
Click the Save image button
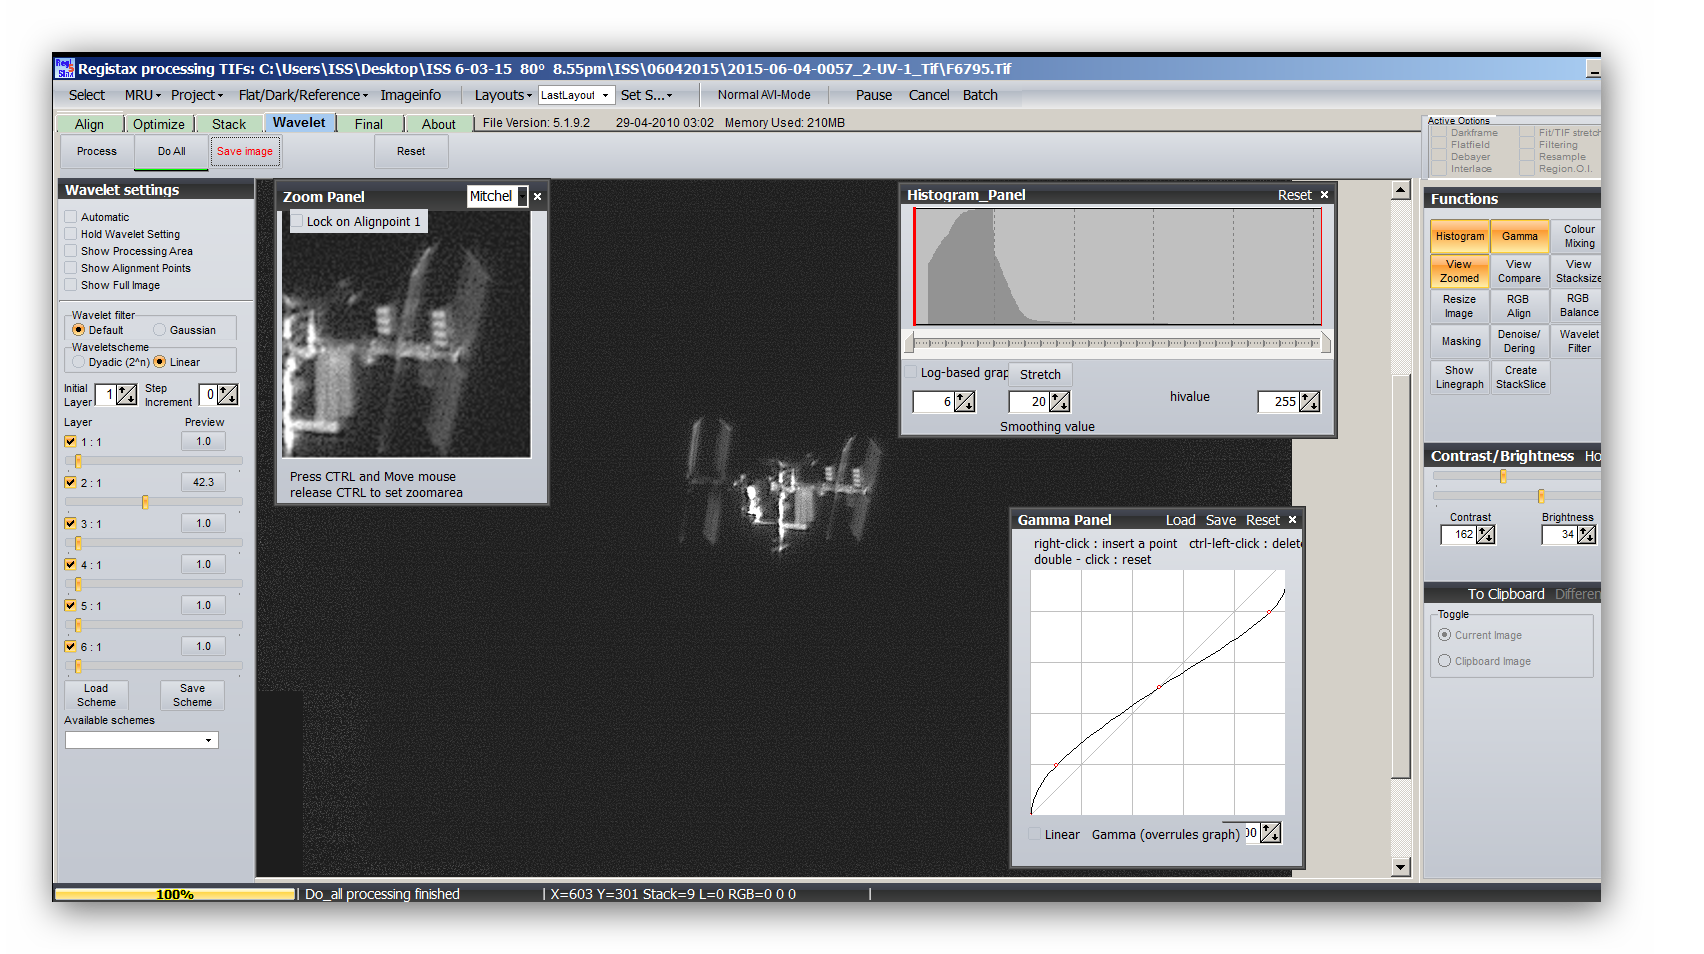(245, 152)
